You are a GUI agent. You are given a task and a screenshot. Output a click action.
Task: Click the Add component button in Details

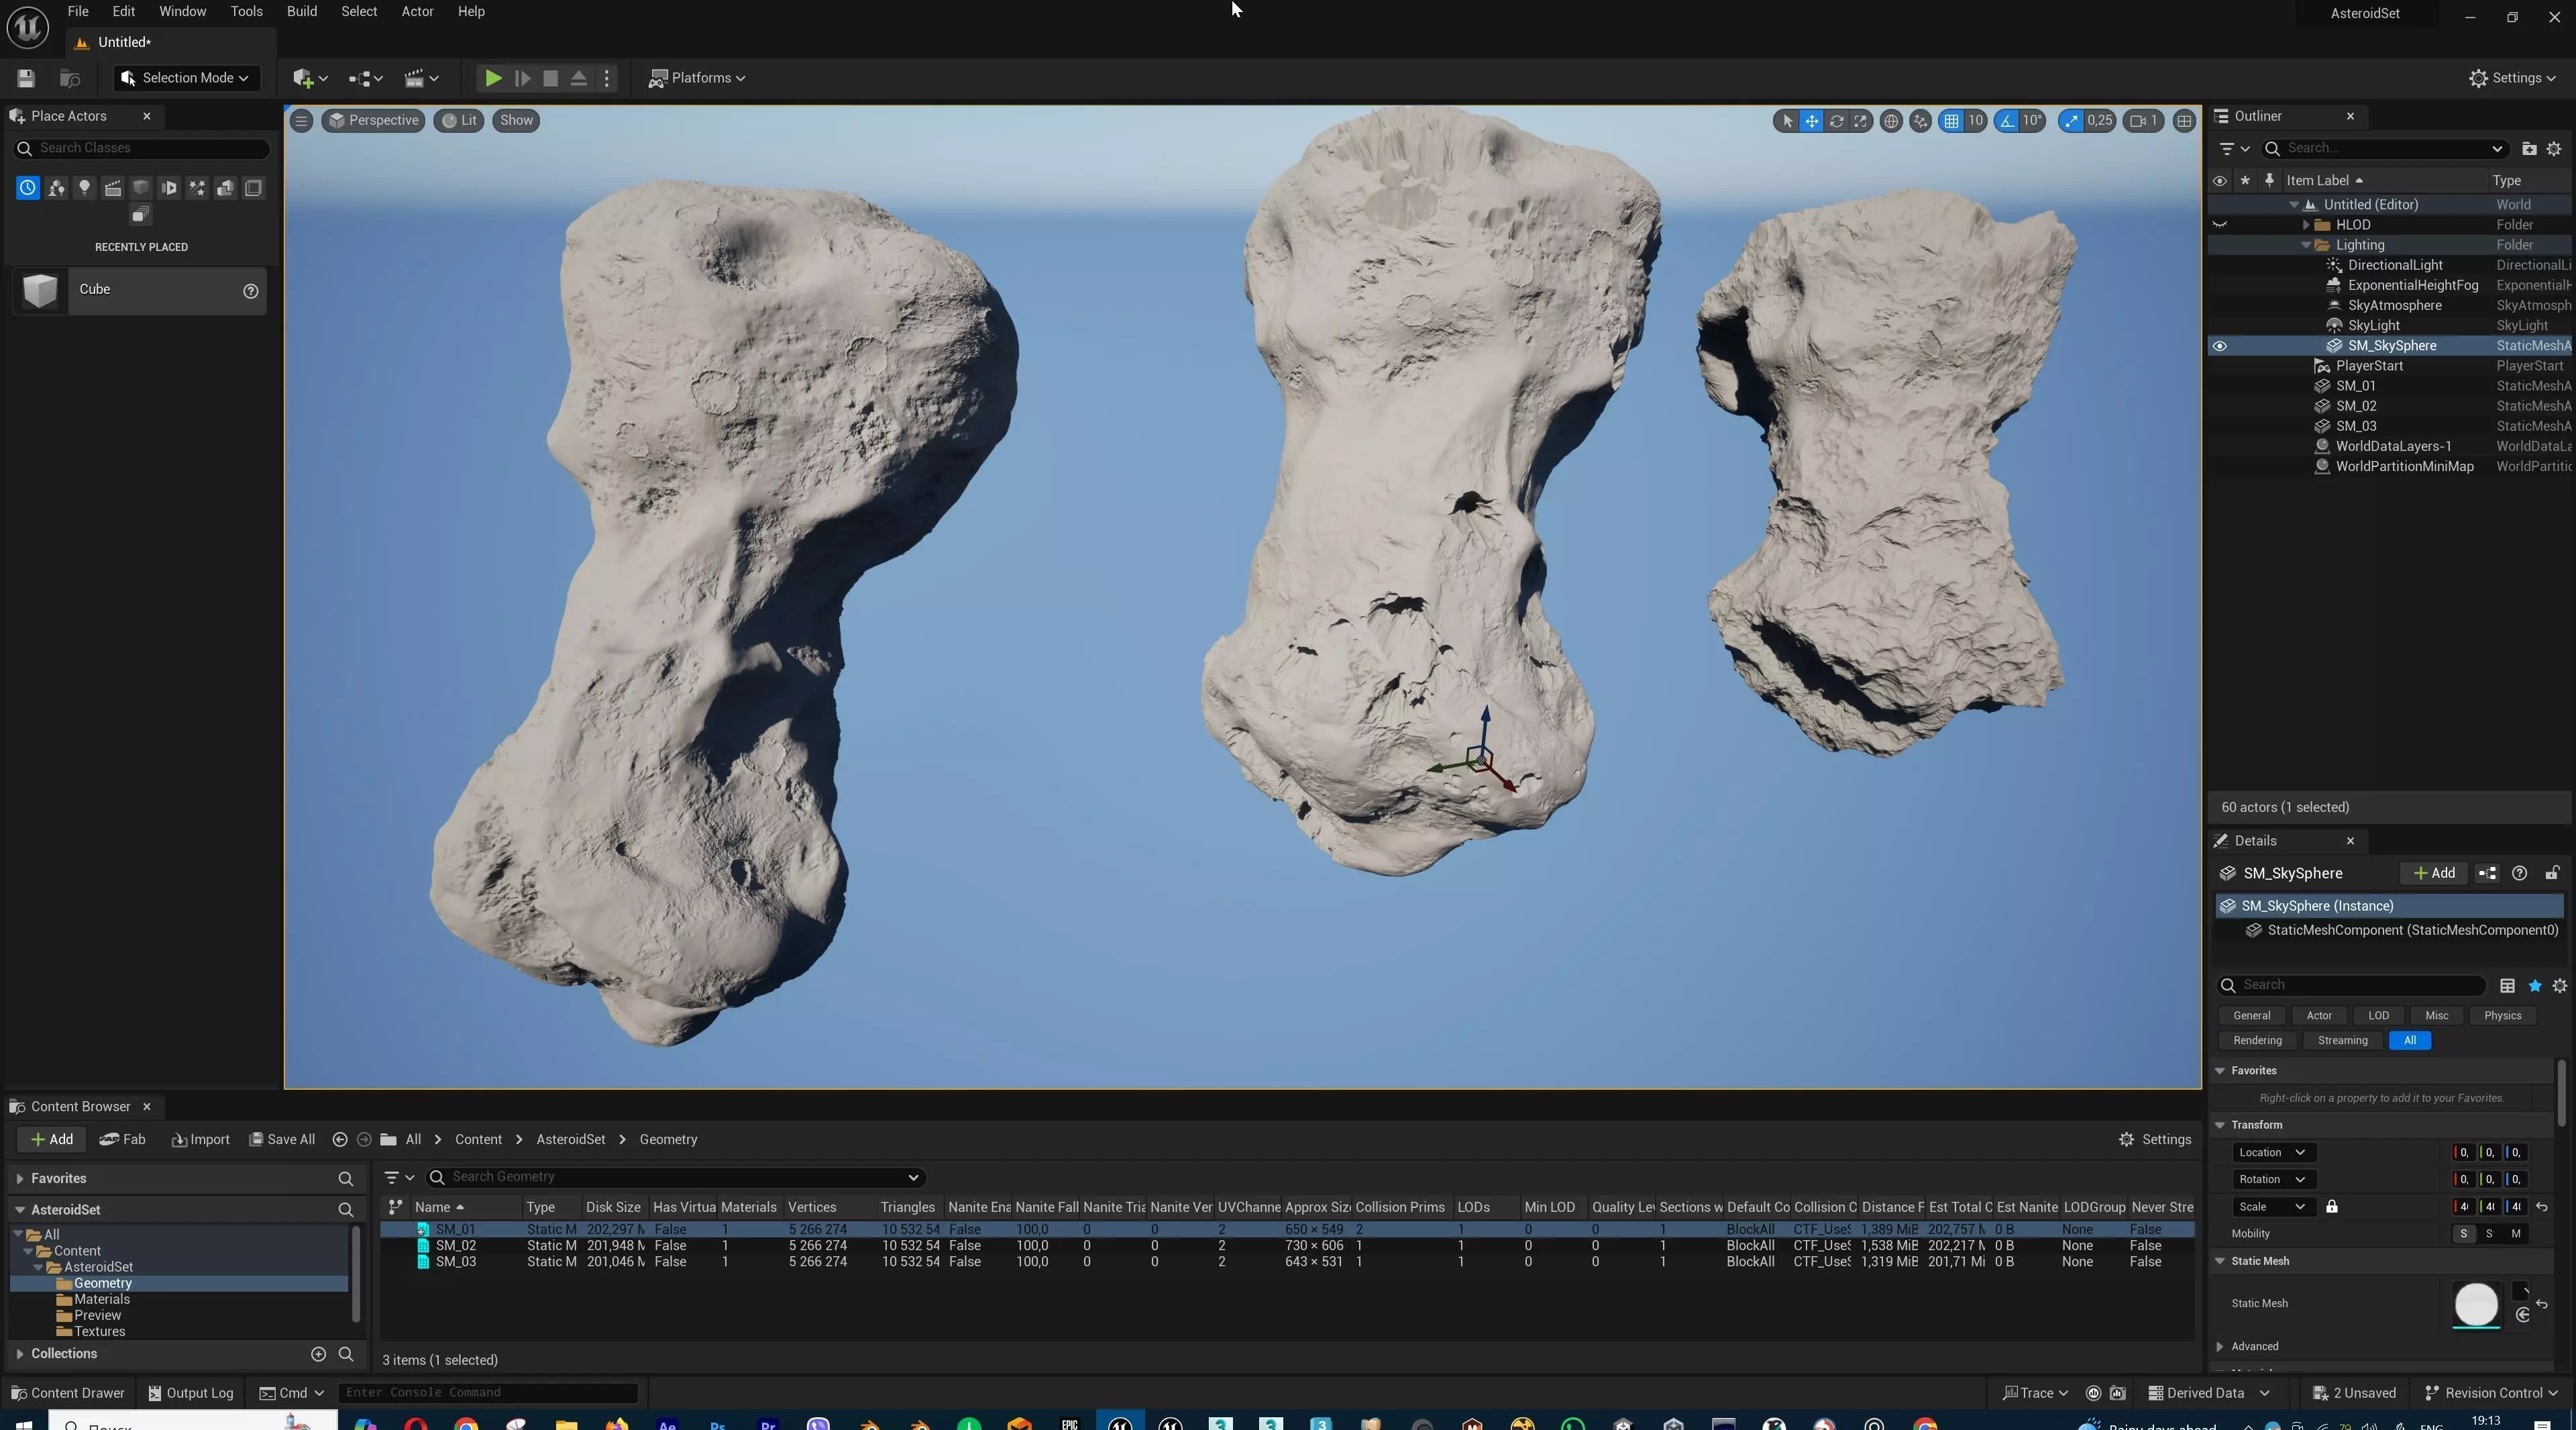click(x=2434, y=873)
